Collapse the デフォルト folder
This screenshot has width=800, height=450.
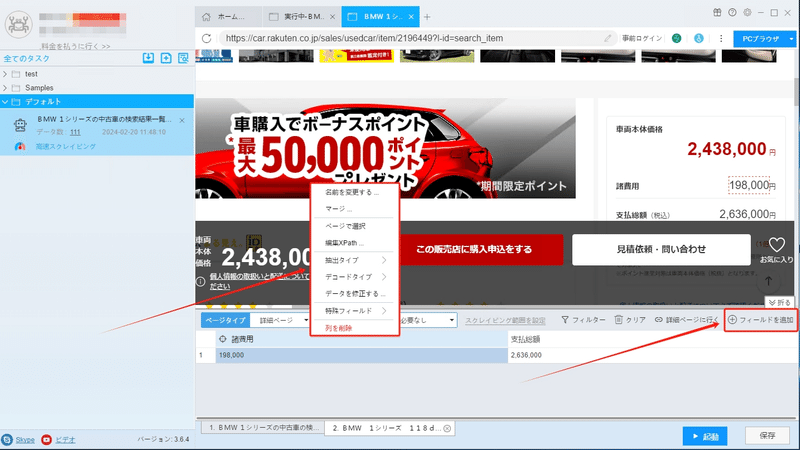[5, 102]
